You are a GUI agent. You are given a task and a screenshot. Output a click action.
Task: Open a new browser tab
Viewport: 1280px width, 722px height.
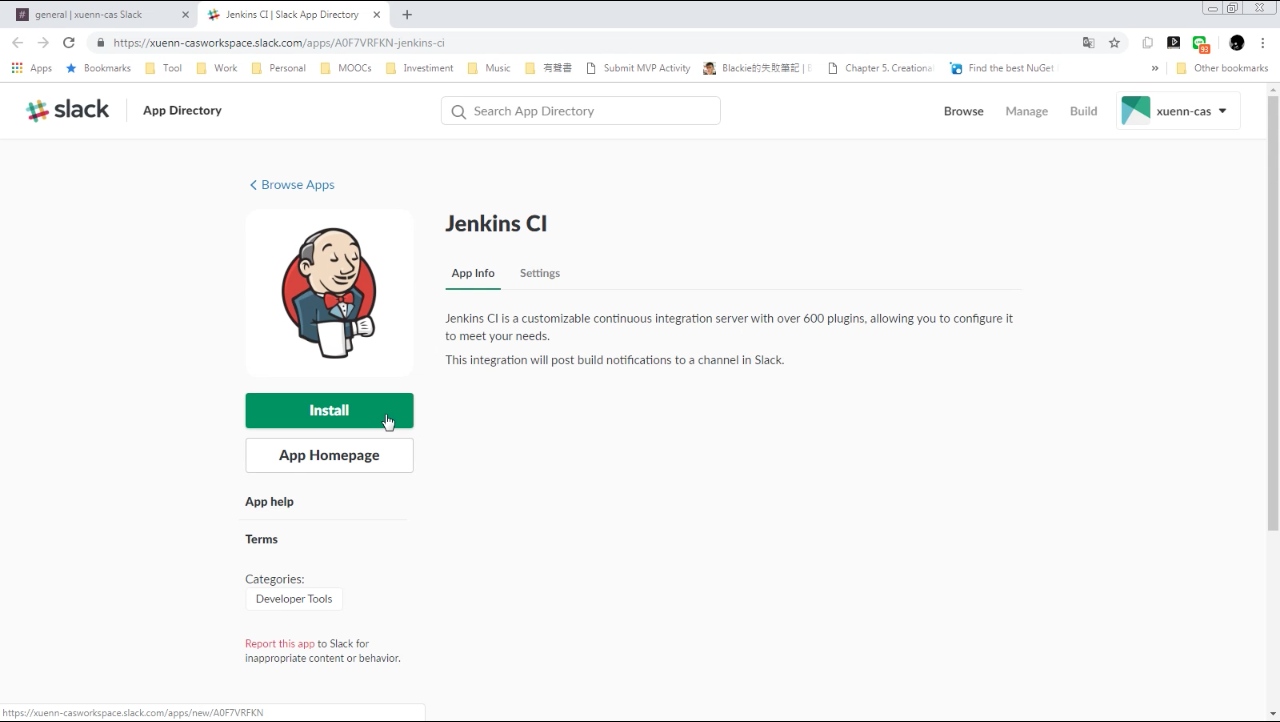pyautogui.click(x=407, y=15)
